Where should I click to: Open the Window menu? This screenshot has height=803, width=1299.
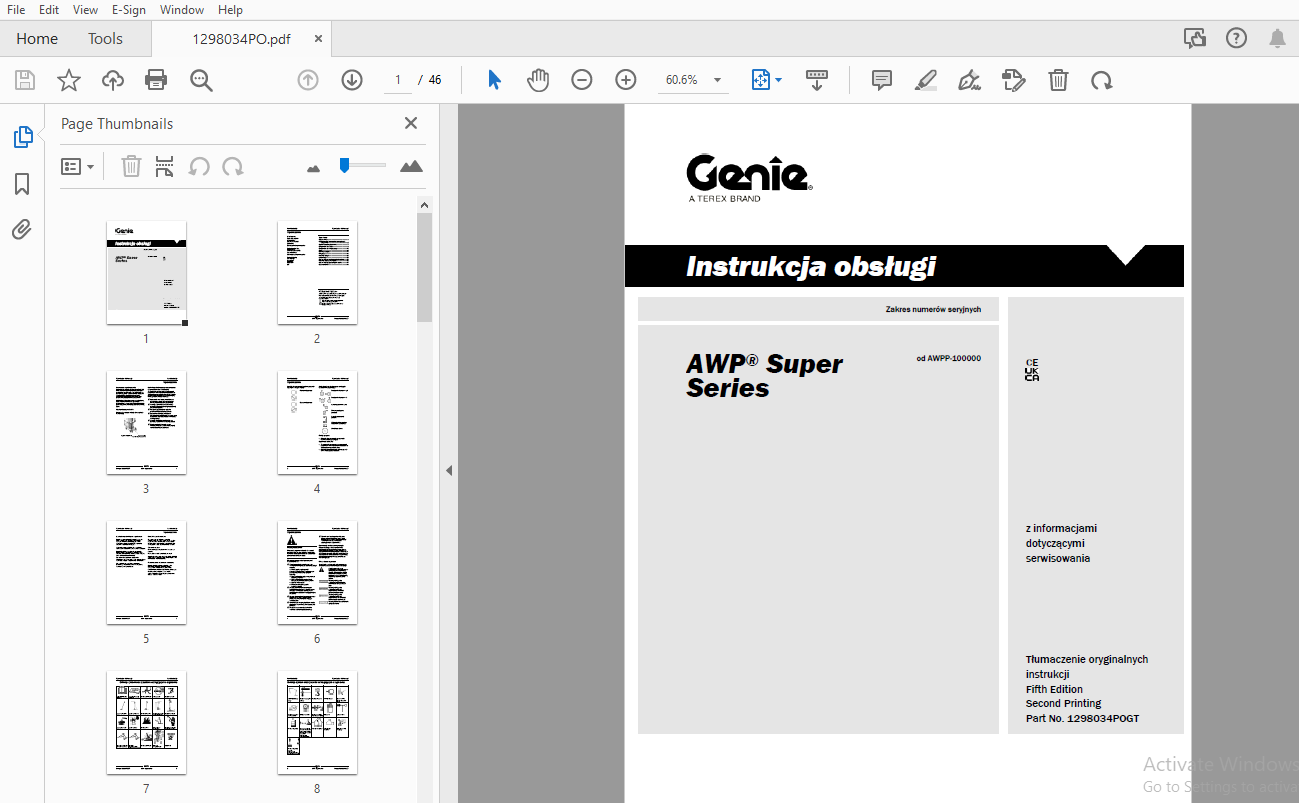tap(182, 9)
